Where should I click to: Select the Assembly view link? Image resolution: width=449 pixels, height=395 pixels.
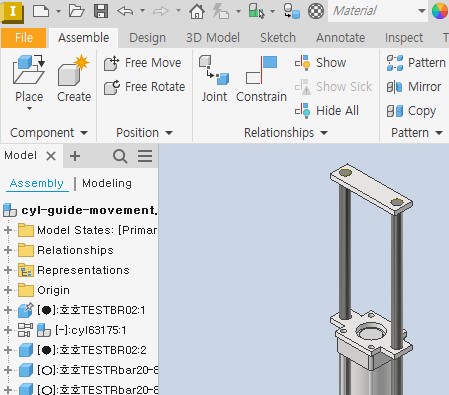tap(37, 183)
